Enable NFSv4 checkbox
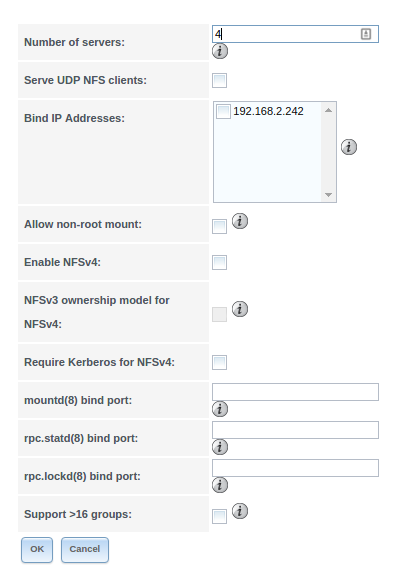 click(220, 263)
